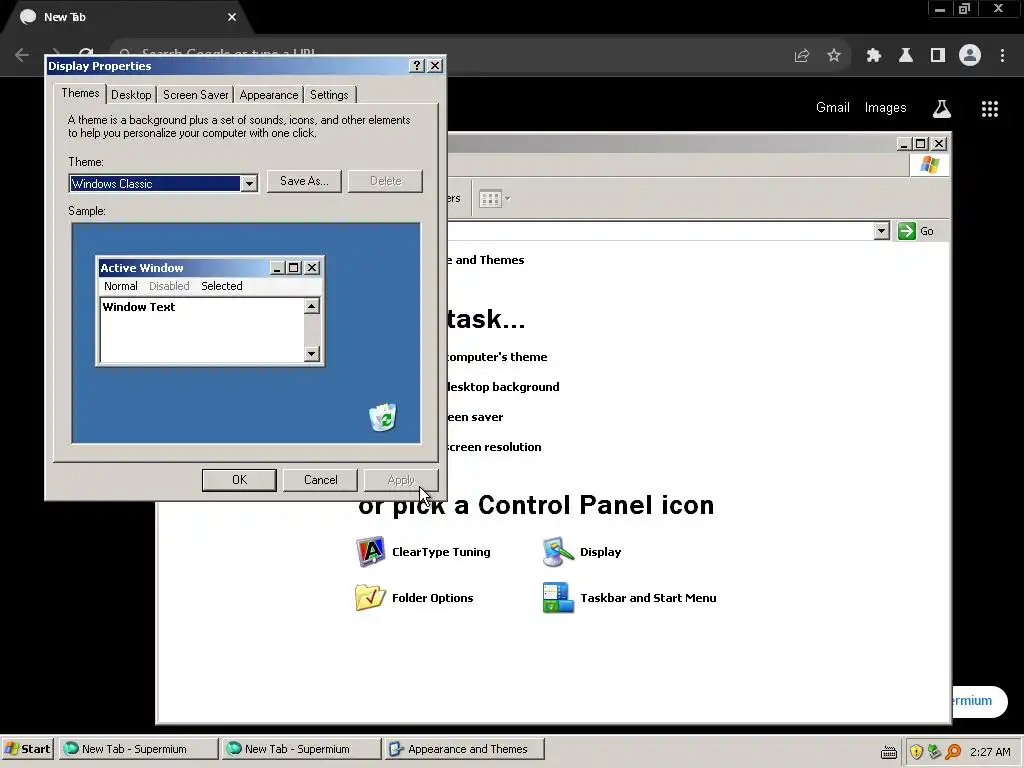Switch to the Themes tab
Screen dimensions: 1024x768
(x=80, y=93)
